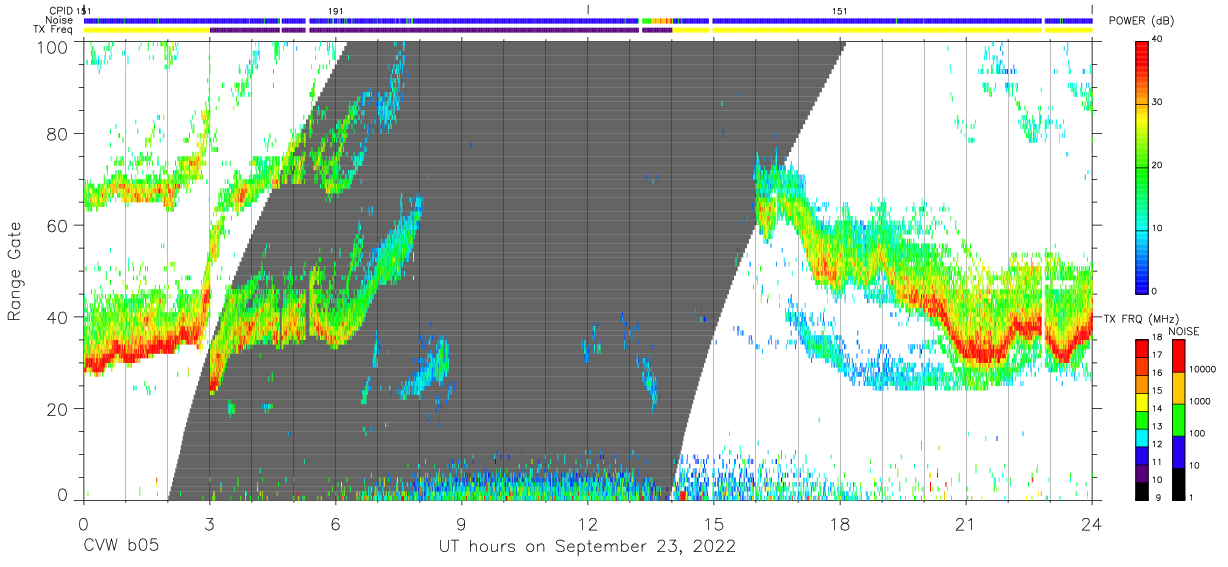Click the '12' UT hour axis label
Screen dimensions: 1228x567
click(x=588, y=524)
